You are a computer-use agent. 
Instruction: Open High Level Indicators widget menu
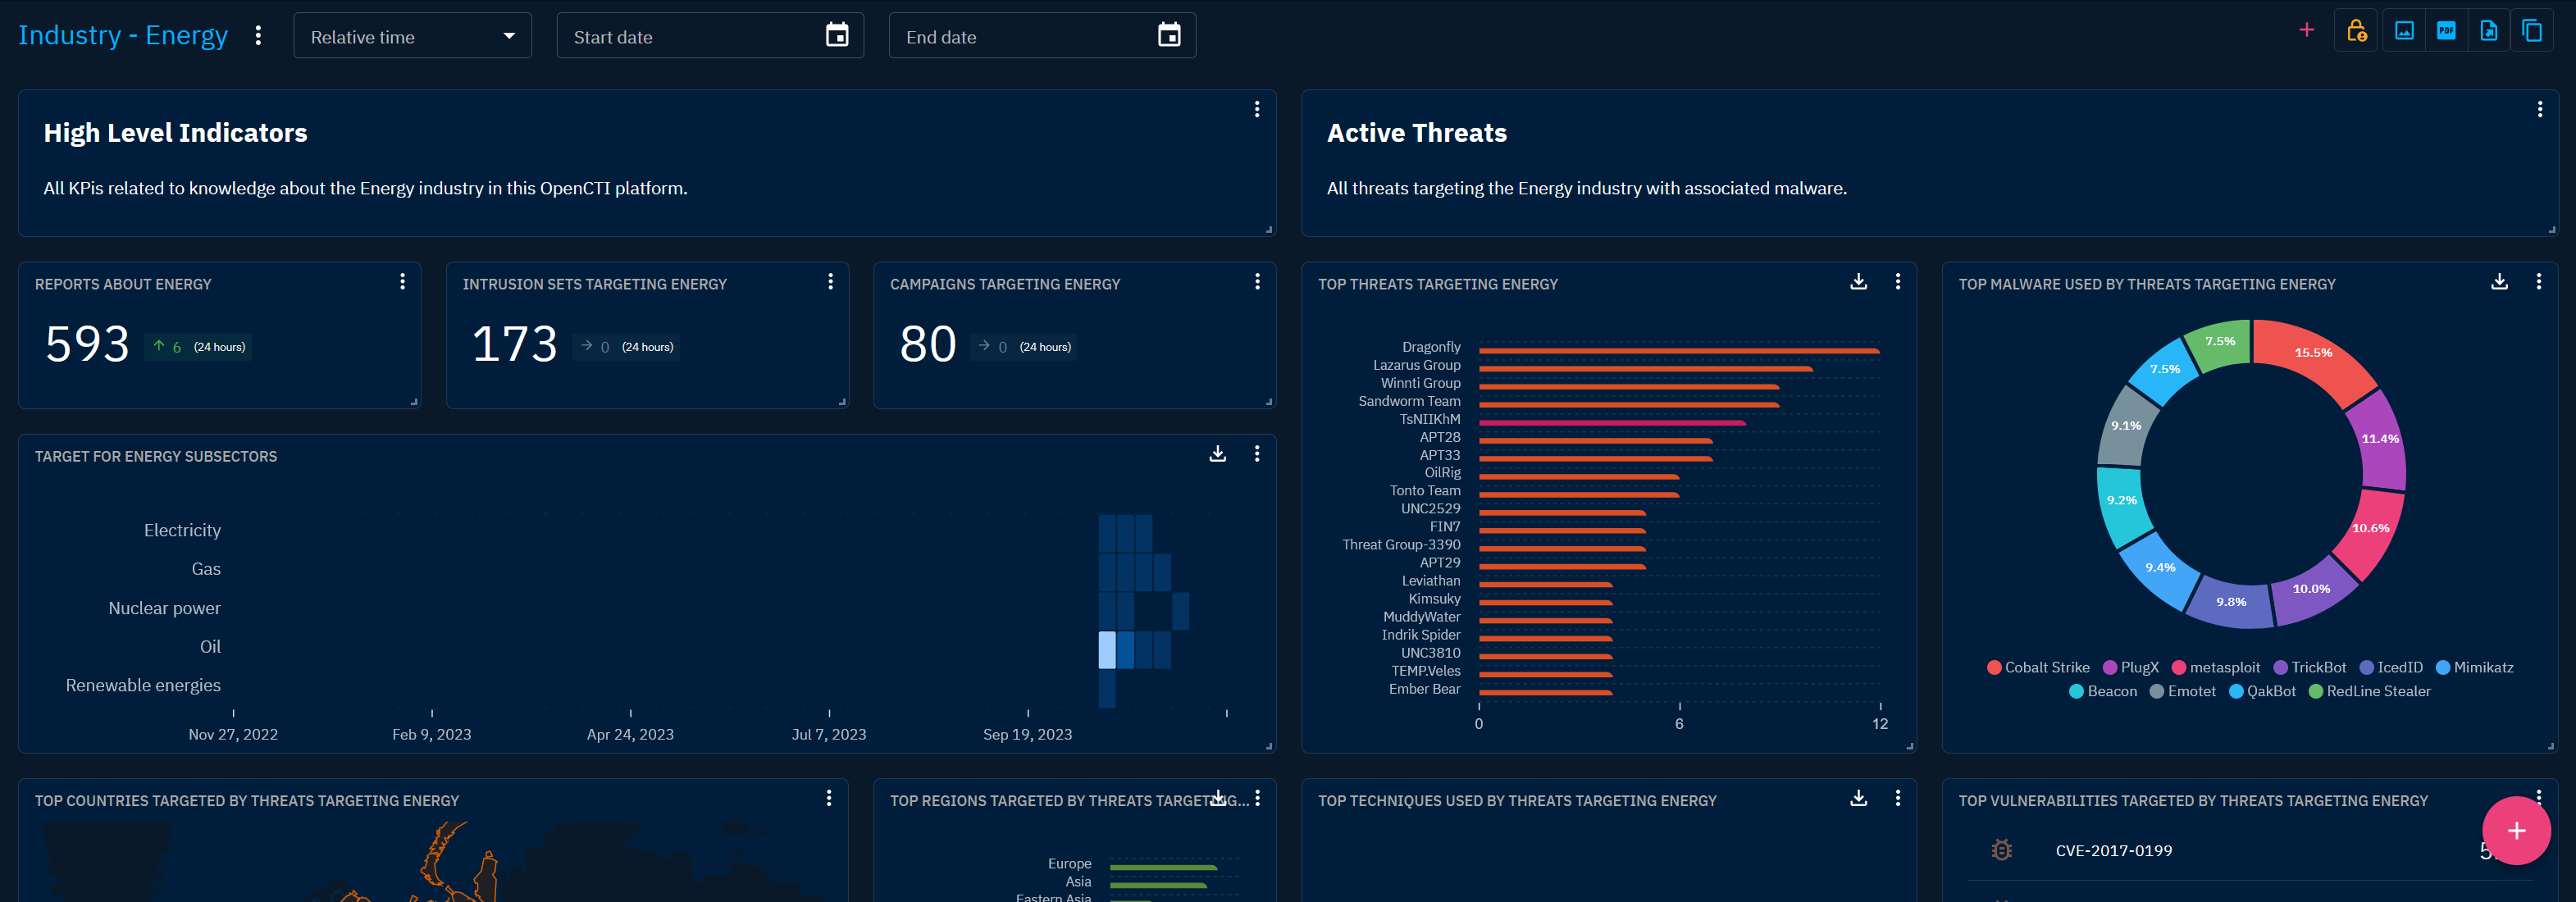[x=1257, y=110]
